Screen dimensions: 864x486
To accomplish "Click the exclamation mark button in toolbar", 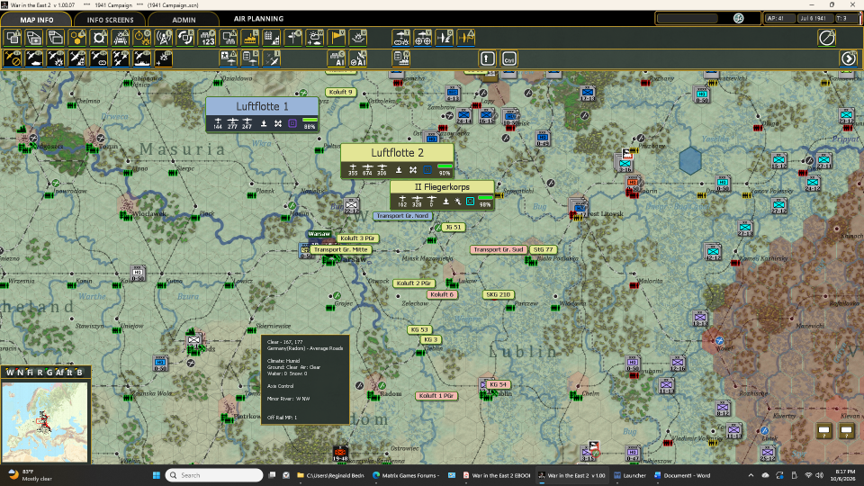I will (487, 58).
